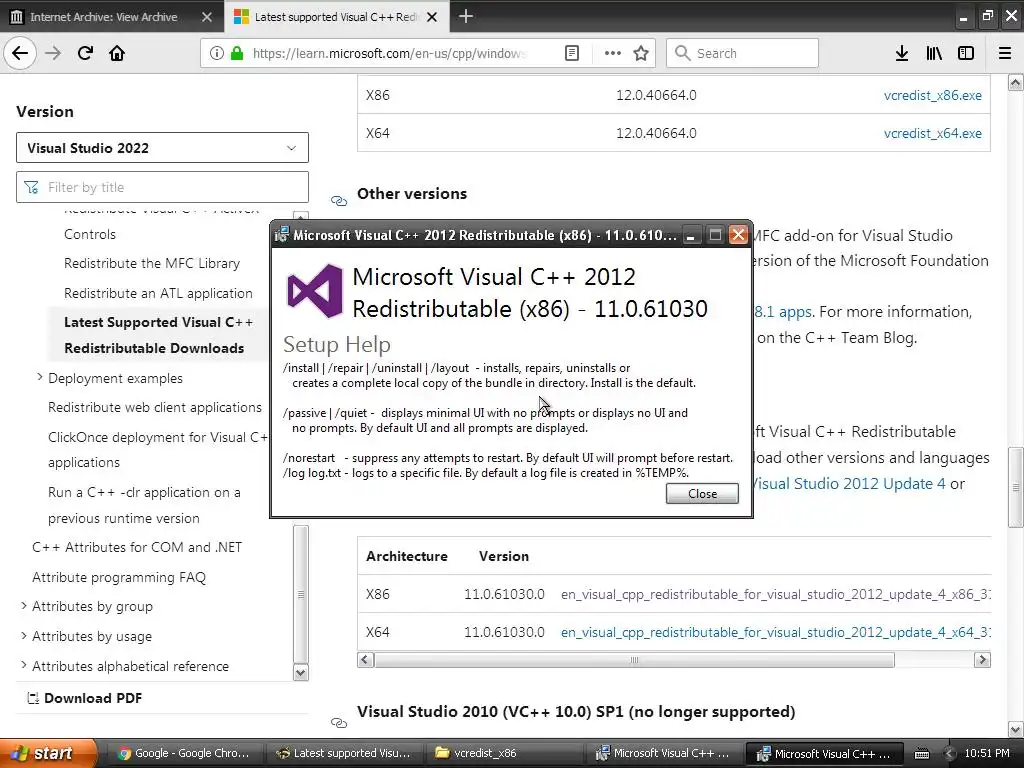Expand Attributes by group node
The height and width of the screenshot is (768, 1024).
coord(24,605)
